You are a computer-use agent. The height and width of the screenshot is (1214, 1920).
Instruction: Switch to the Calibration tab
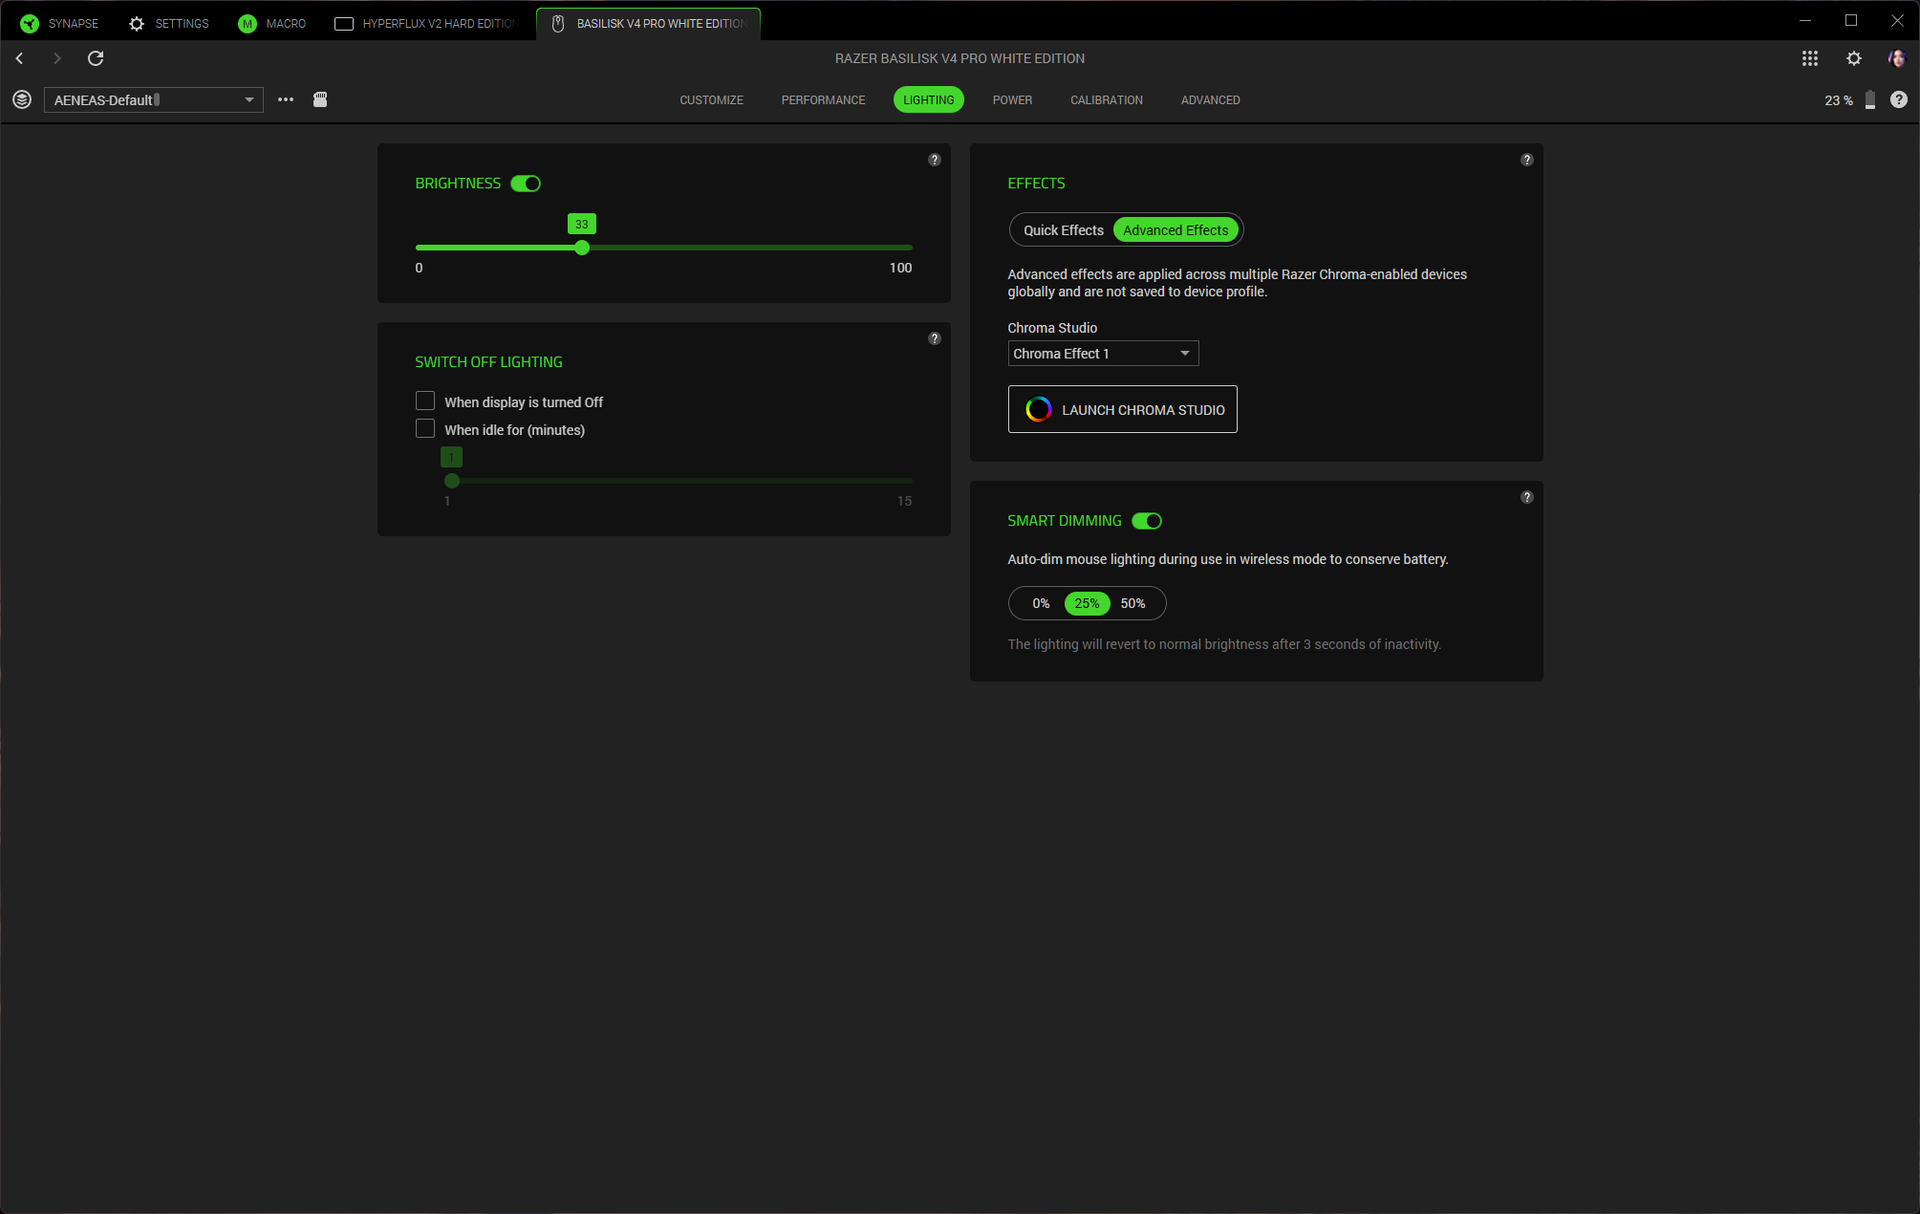click(1106, 100)
